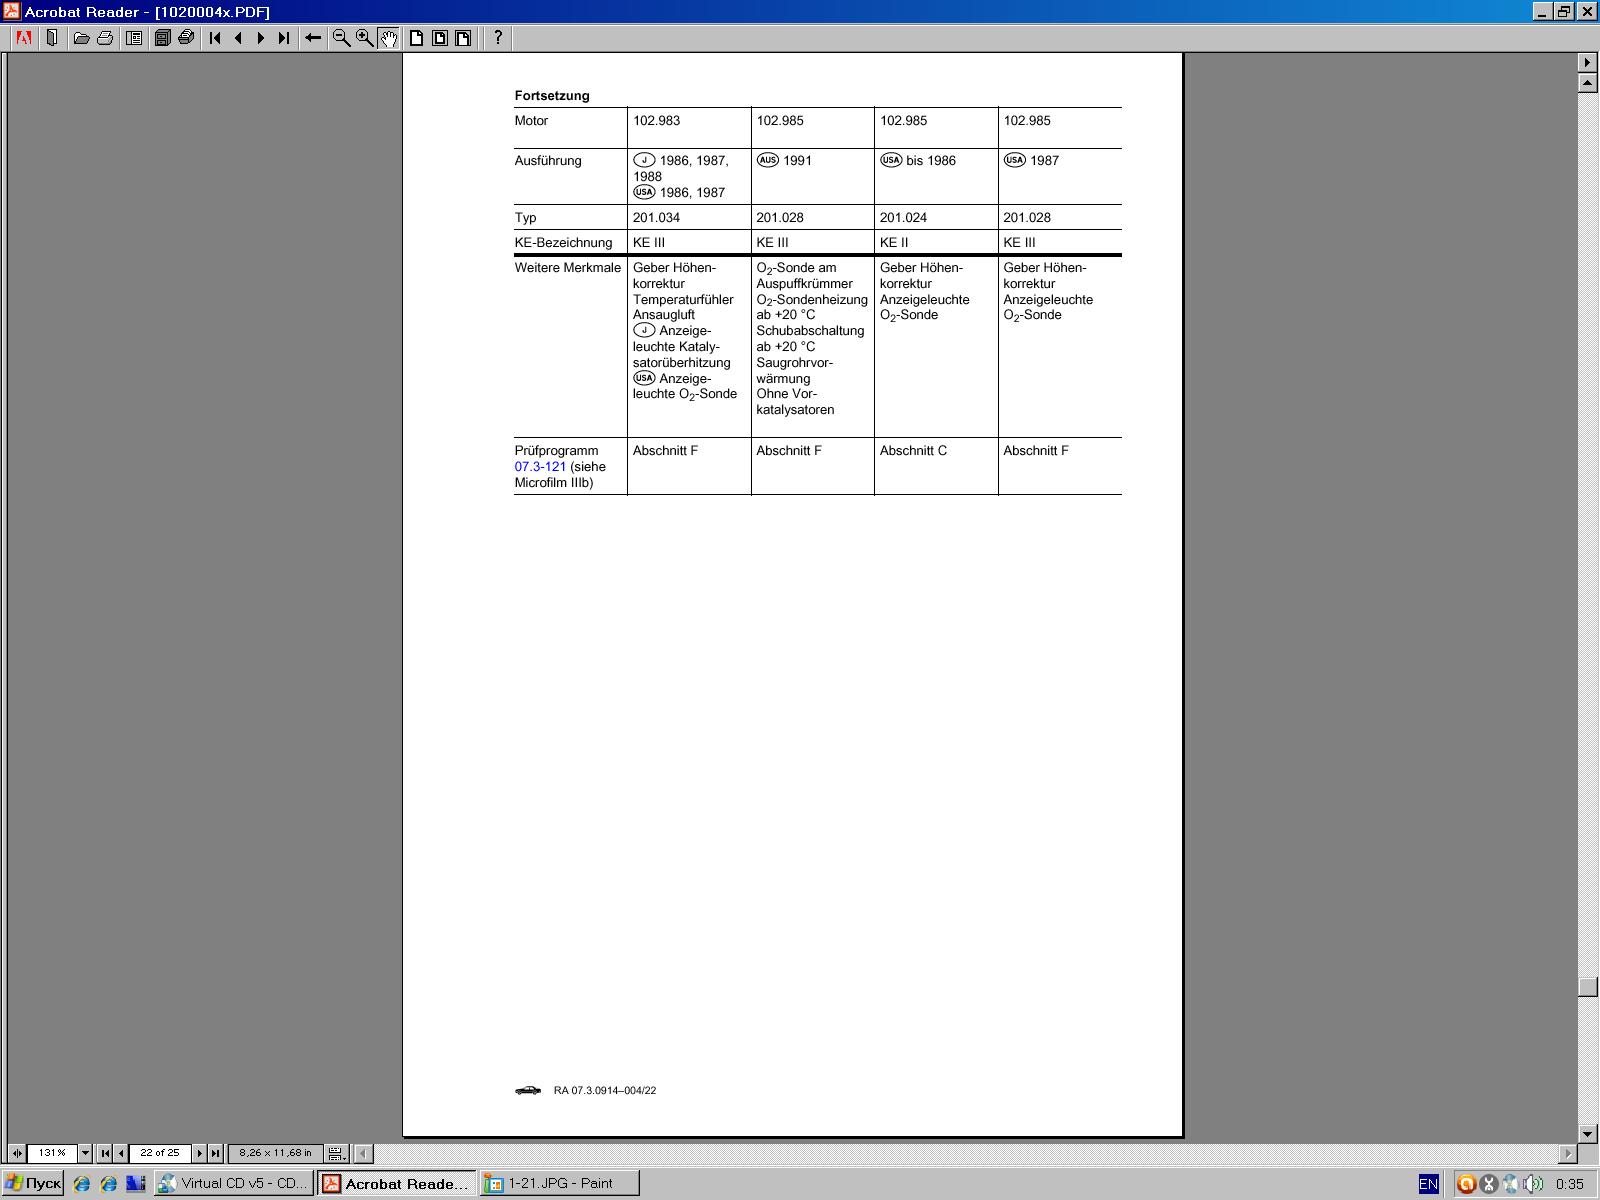Click the 'USA bis 1986' Ausführung cell

936,176
